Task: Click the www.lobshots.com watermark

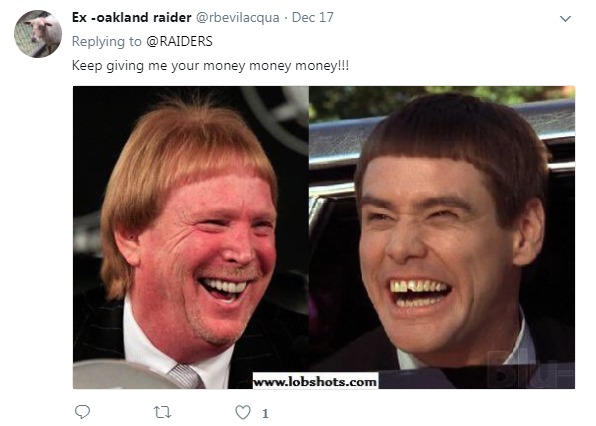Action: point(315,381)
